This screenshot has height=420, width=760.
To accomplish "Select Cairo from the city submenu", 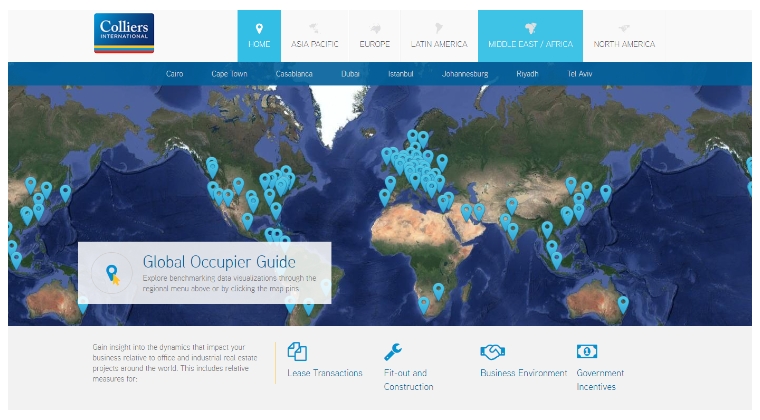I will click(x=177, y=74).
